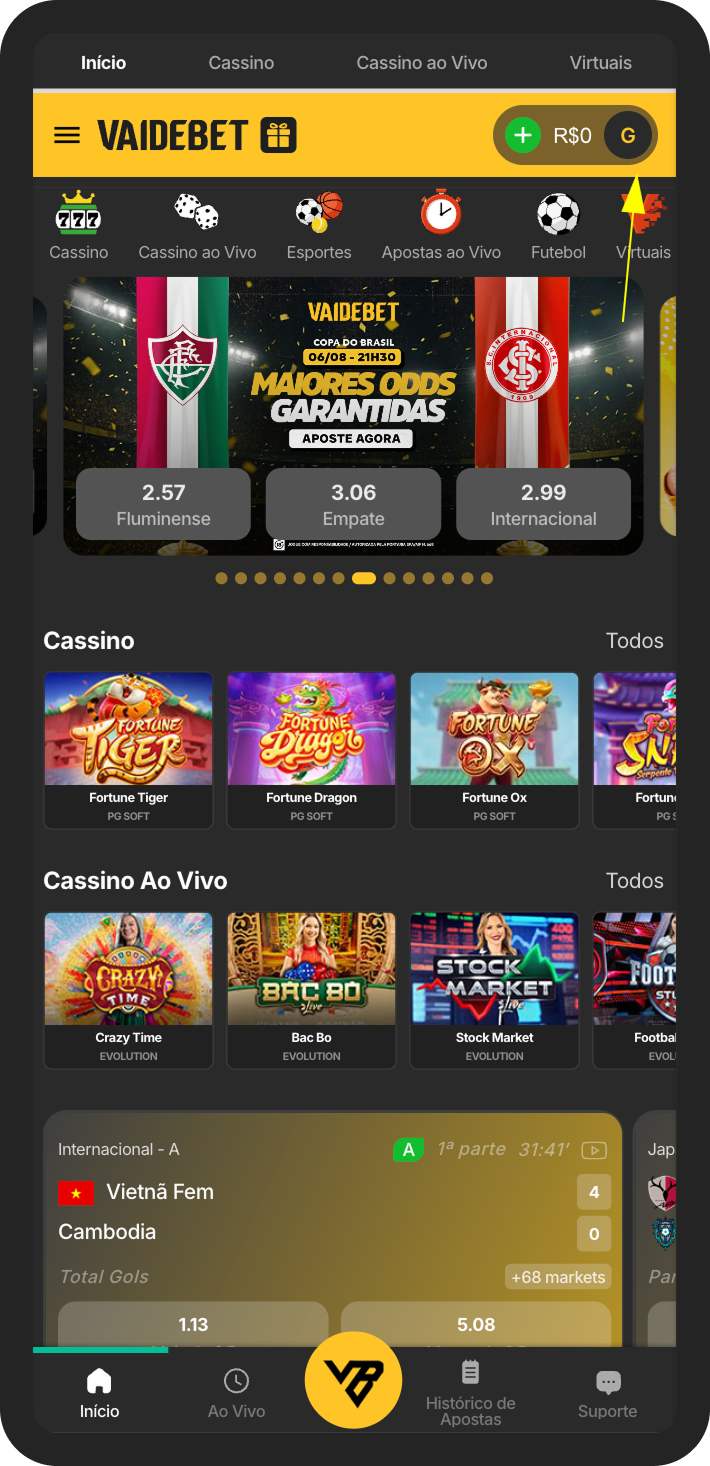Open Suporte chat in bottom bar

click(607, 1396)
